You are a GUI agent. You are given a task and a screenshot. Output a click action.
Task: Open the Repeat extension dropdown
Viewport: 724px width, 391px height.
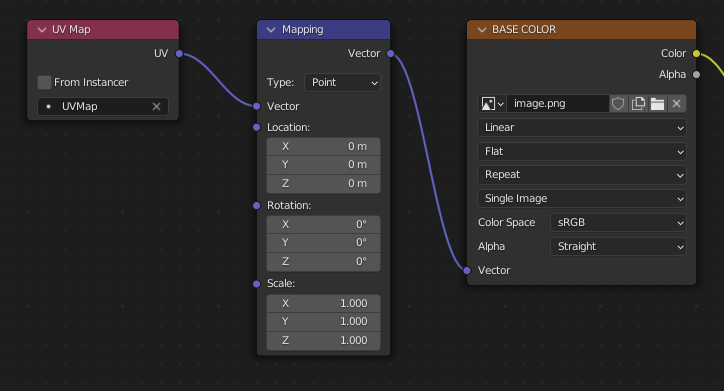pos(582,175)
